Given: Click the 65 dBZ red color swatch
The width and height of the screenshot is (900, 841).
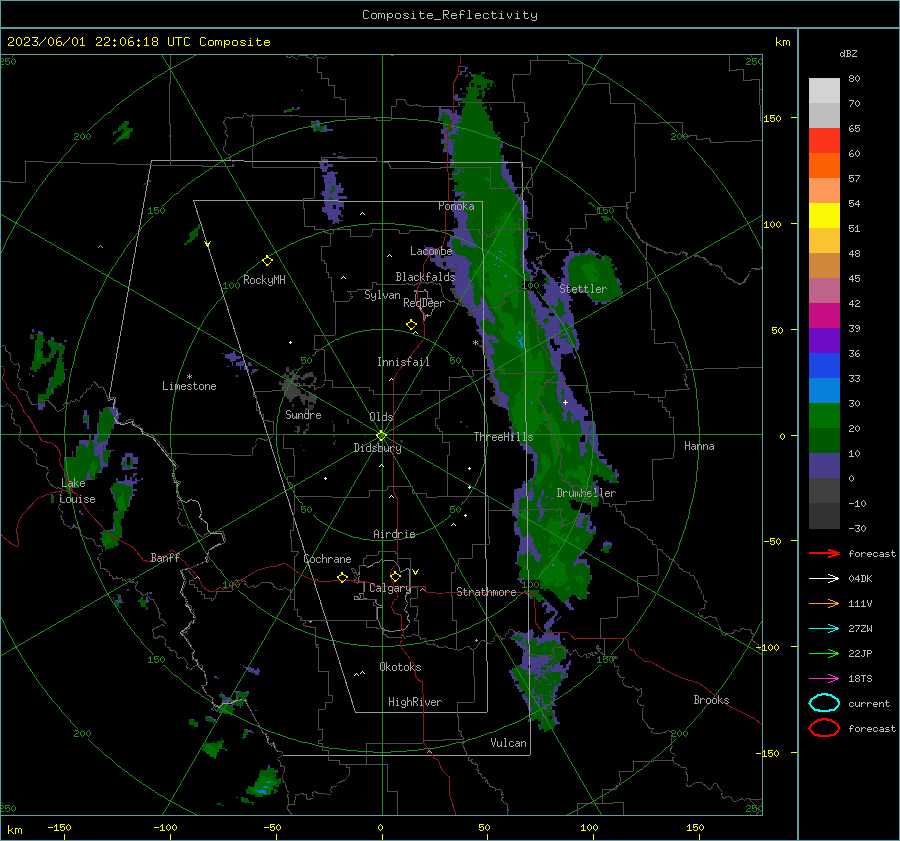Looking at the screenshot, I should [x=824, y=141].
